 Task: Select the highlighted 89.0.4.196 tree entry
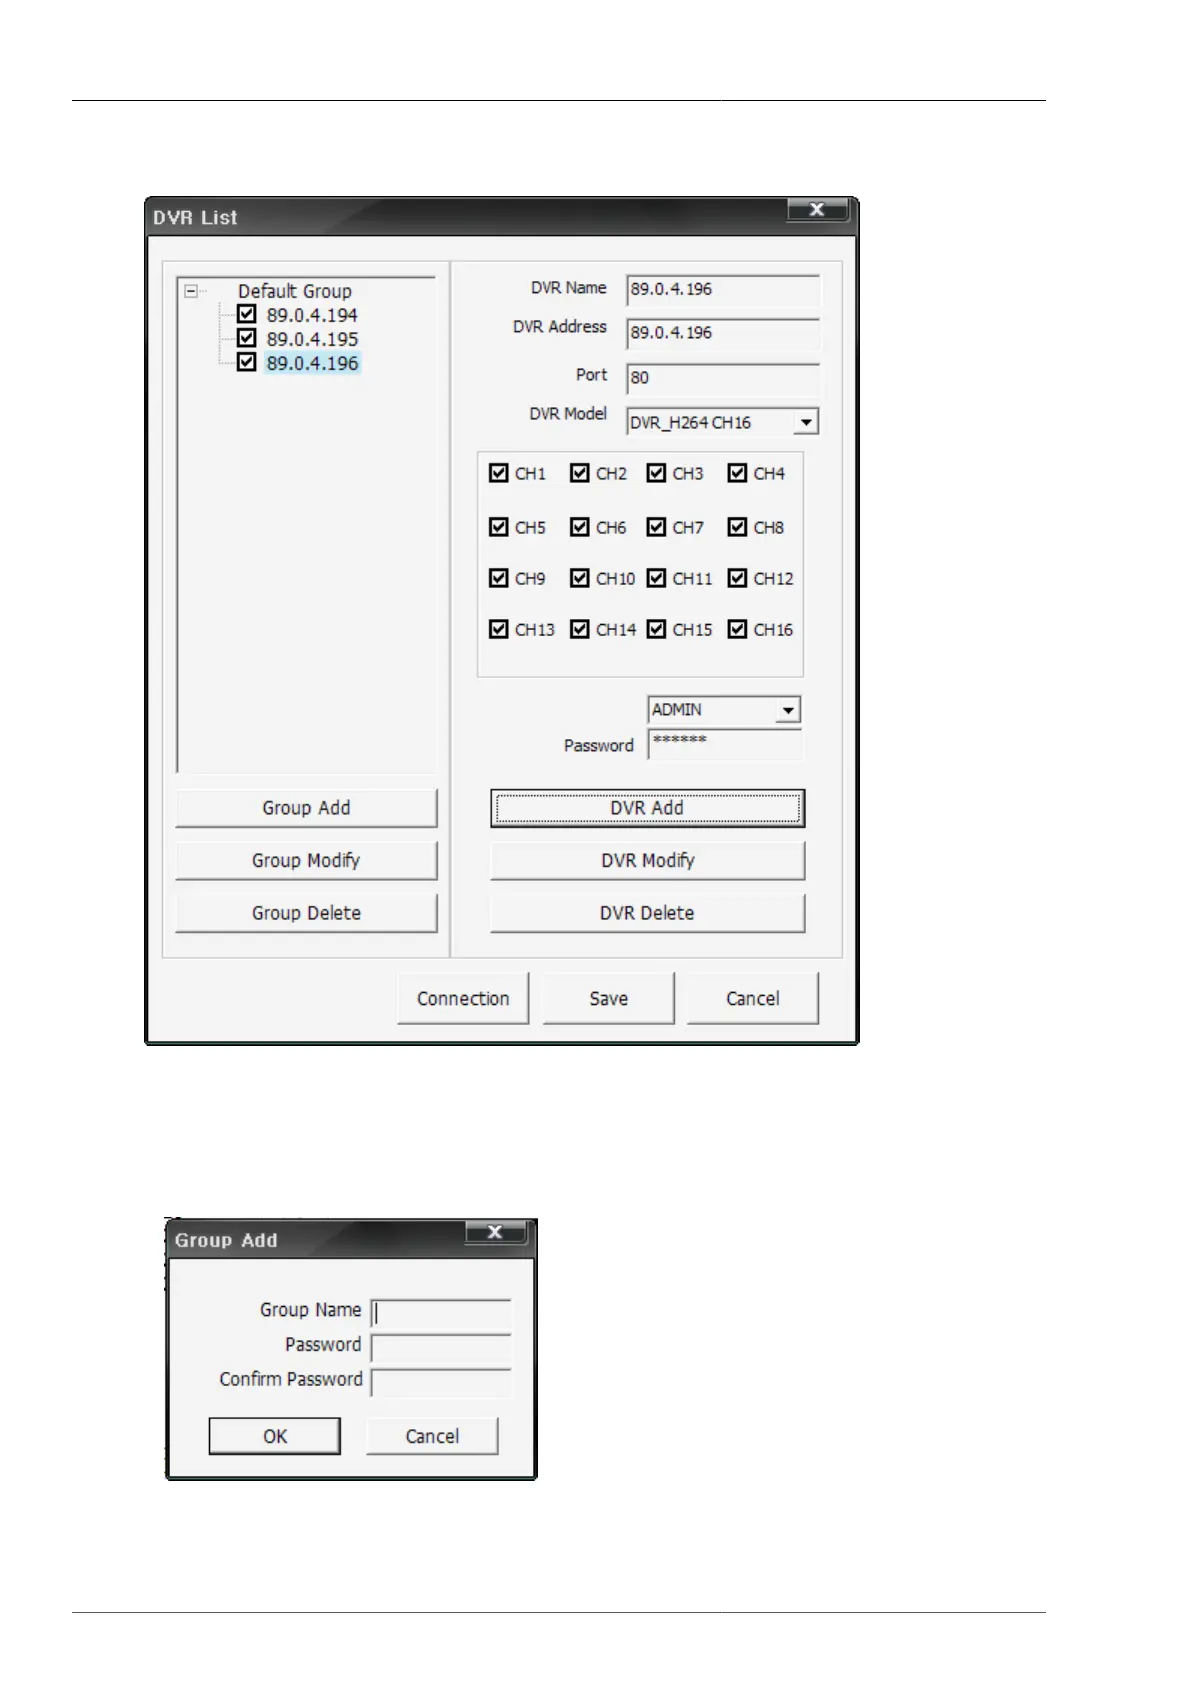pos(312,363)
